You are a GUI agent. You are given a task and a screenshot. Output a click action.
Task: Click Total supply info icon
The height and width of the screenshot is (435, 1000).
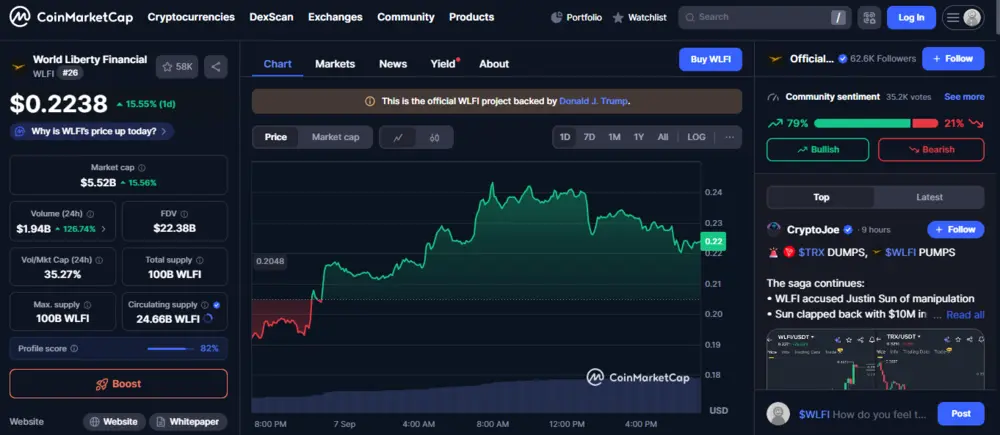[x=200, y=260]
